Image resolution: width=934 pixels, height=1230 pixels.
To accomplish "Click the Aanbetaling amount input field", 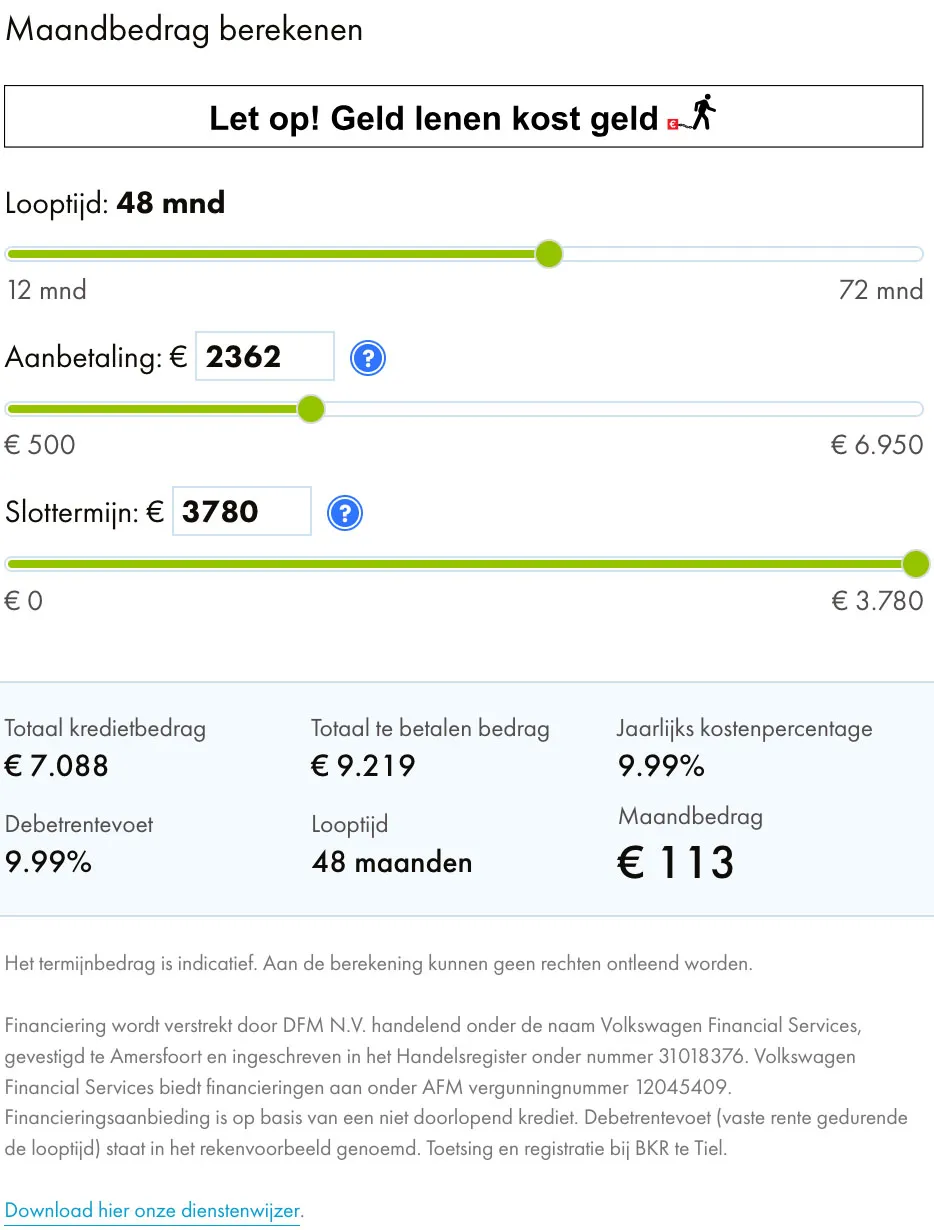I will pos(265,357).
